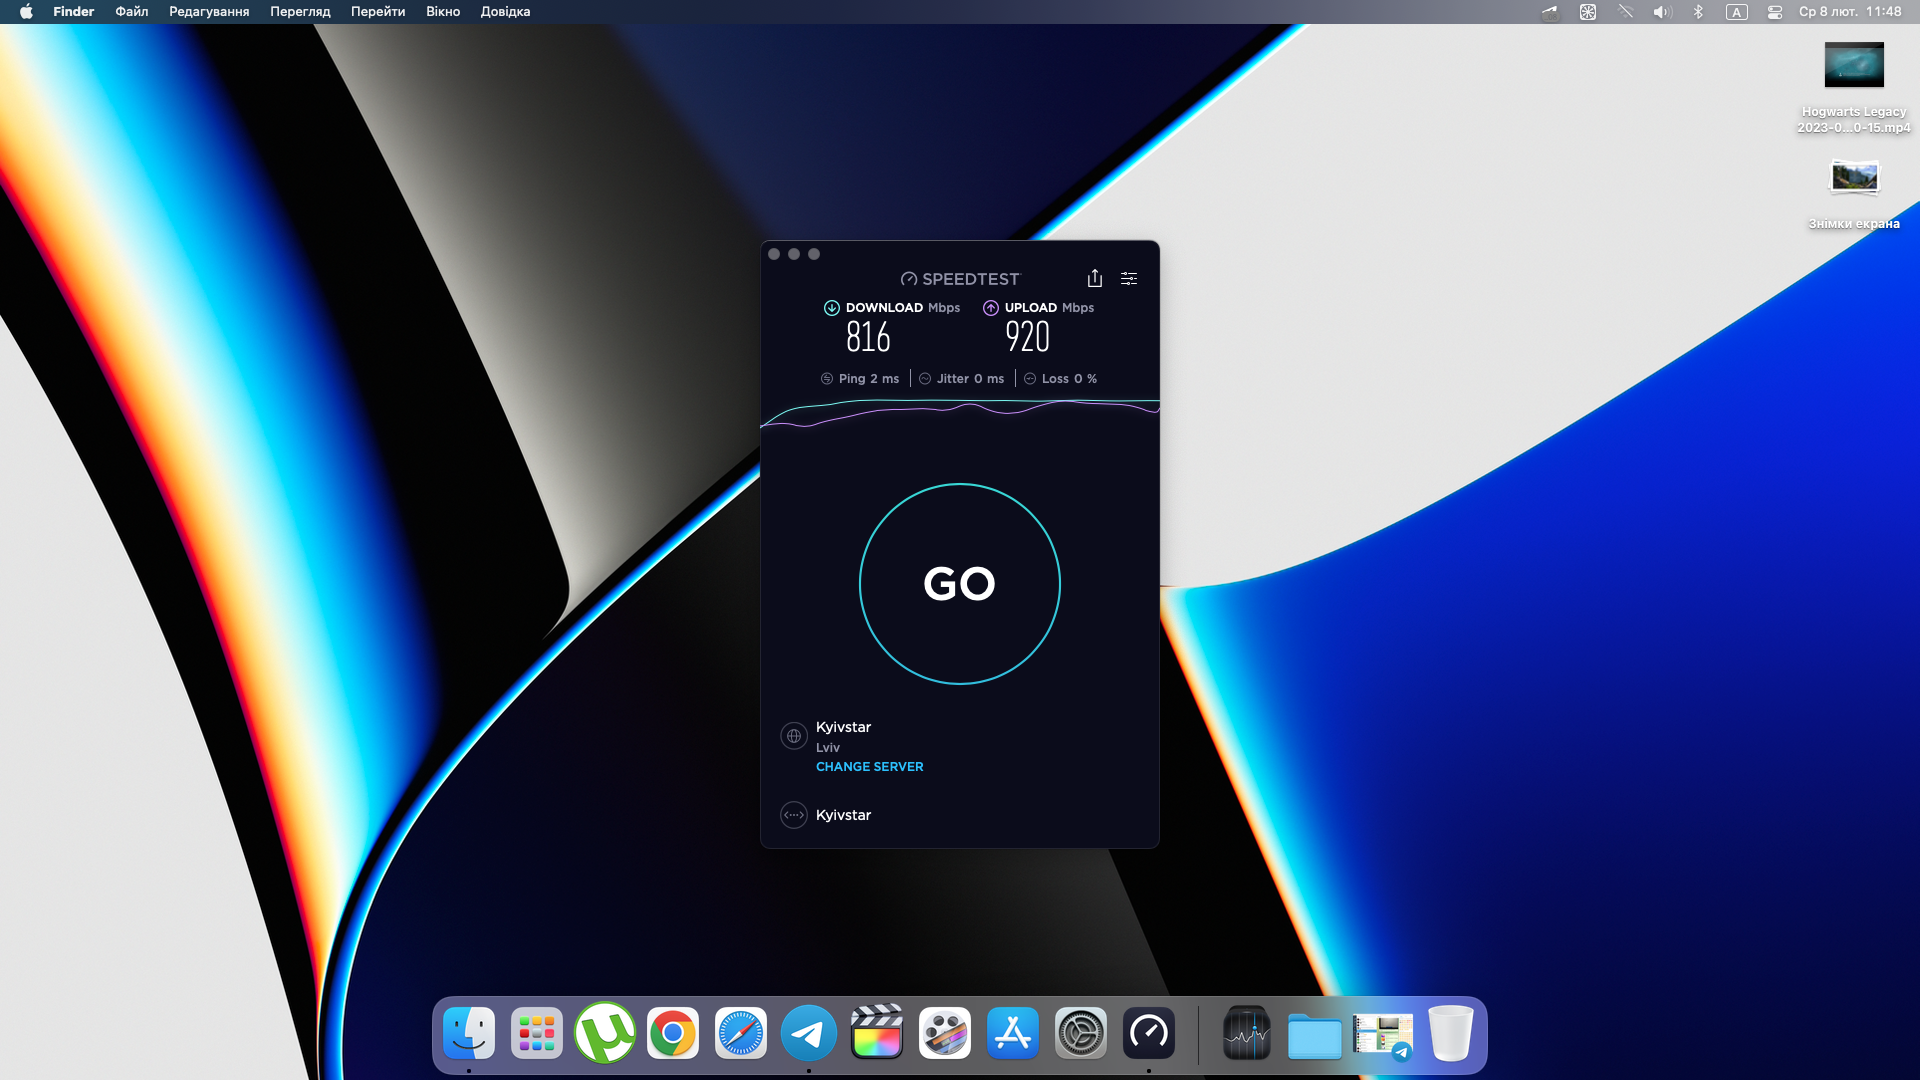Click the CHANGE SERVER link
Viewport: 1920px width, 1080px height.
click(x=869, y=767)
